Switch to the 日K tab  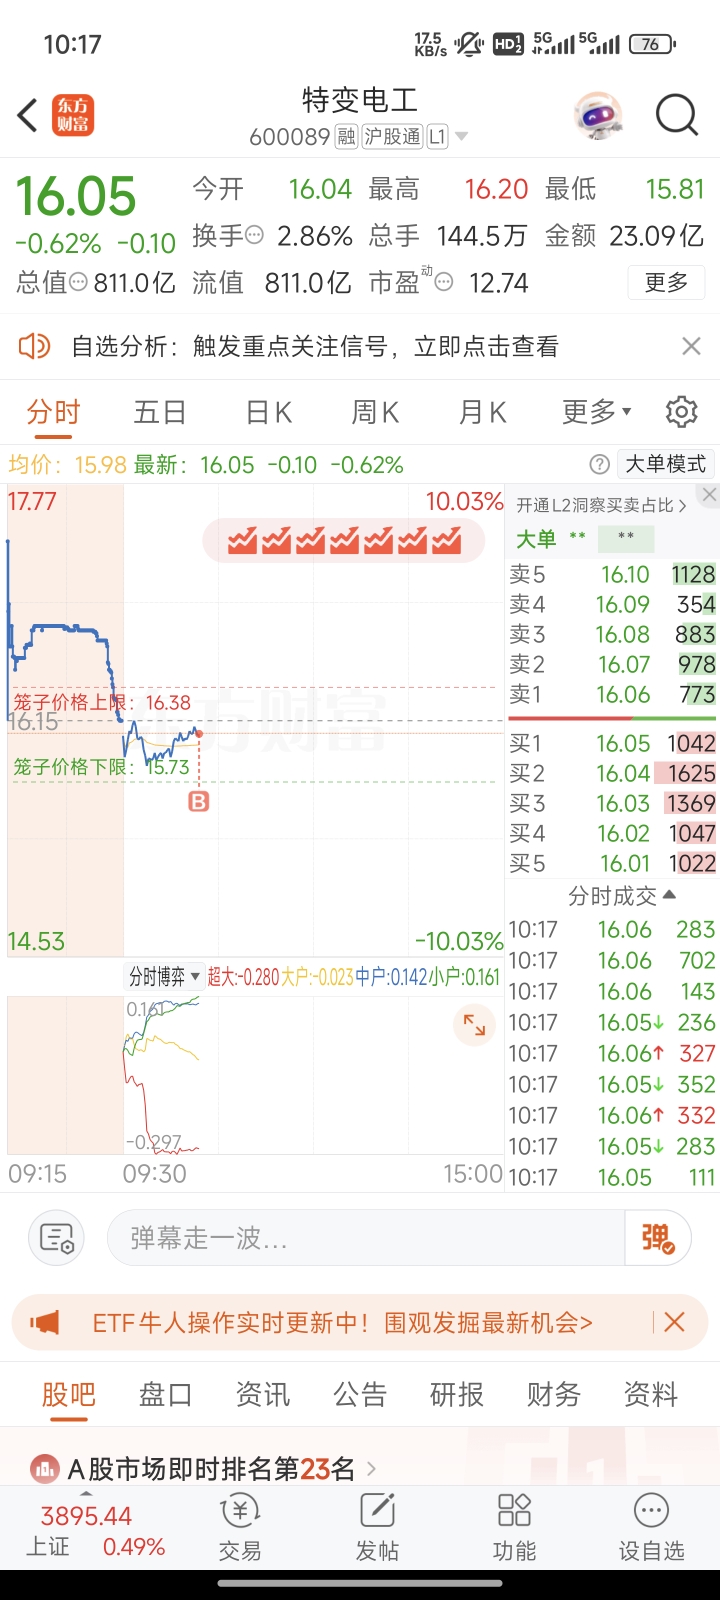pyautogui.click(x=268, y=412)
